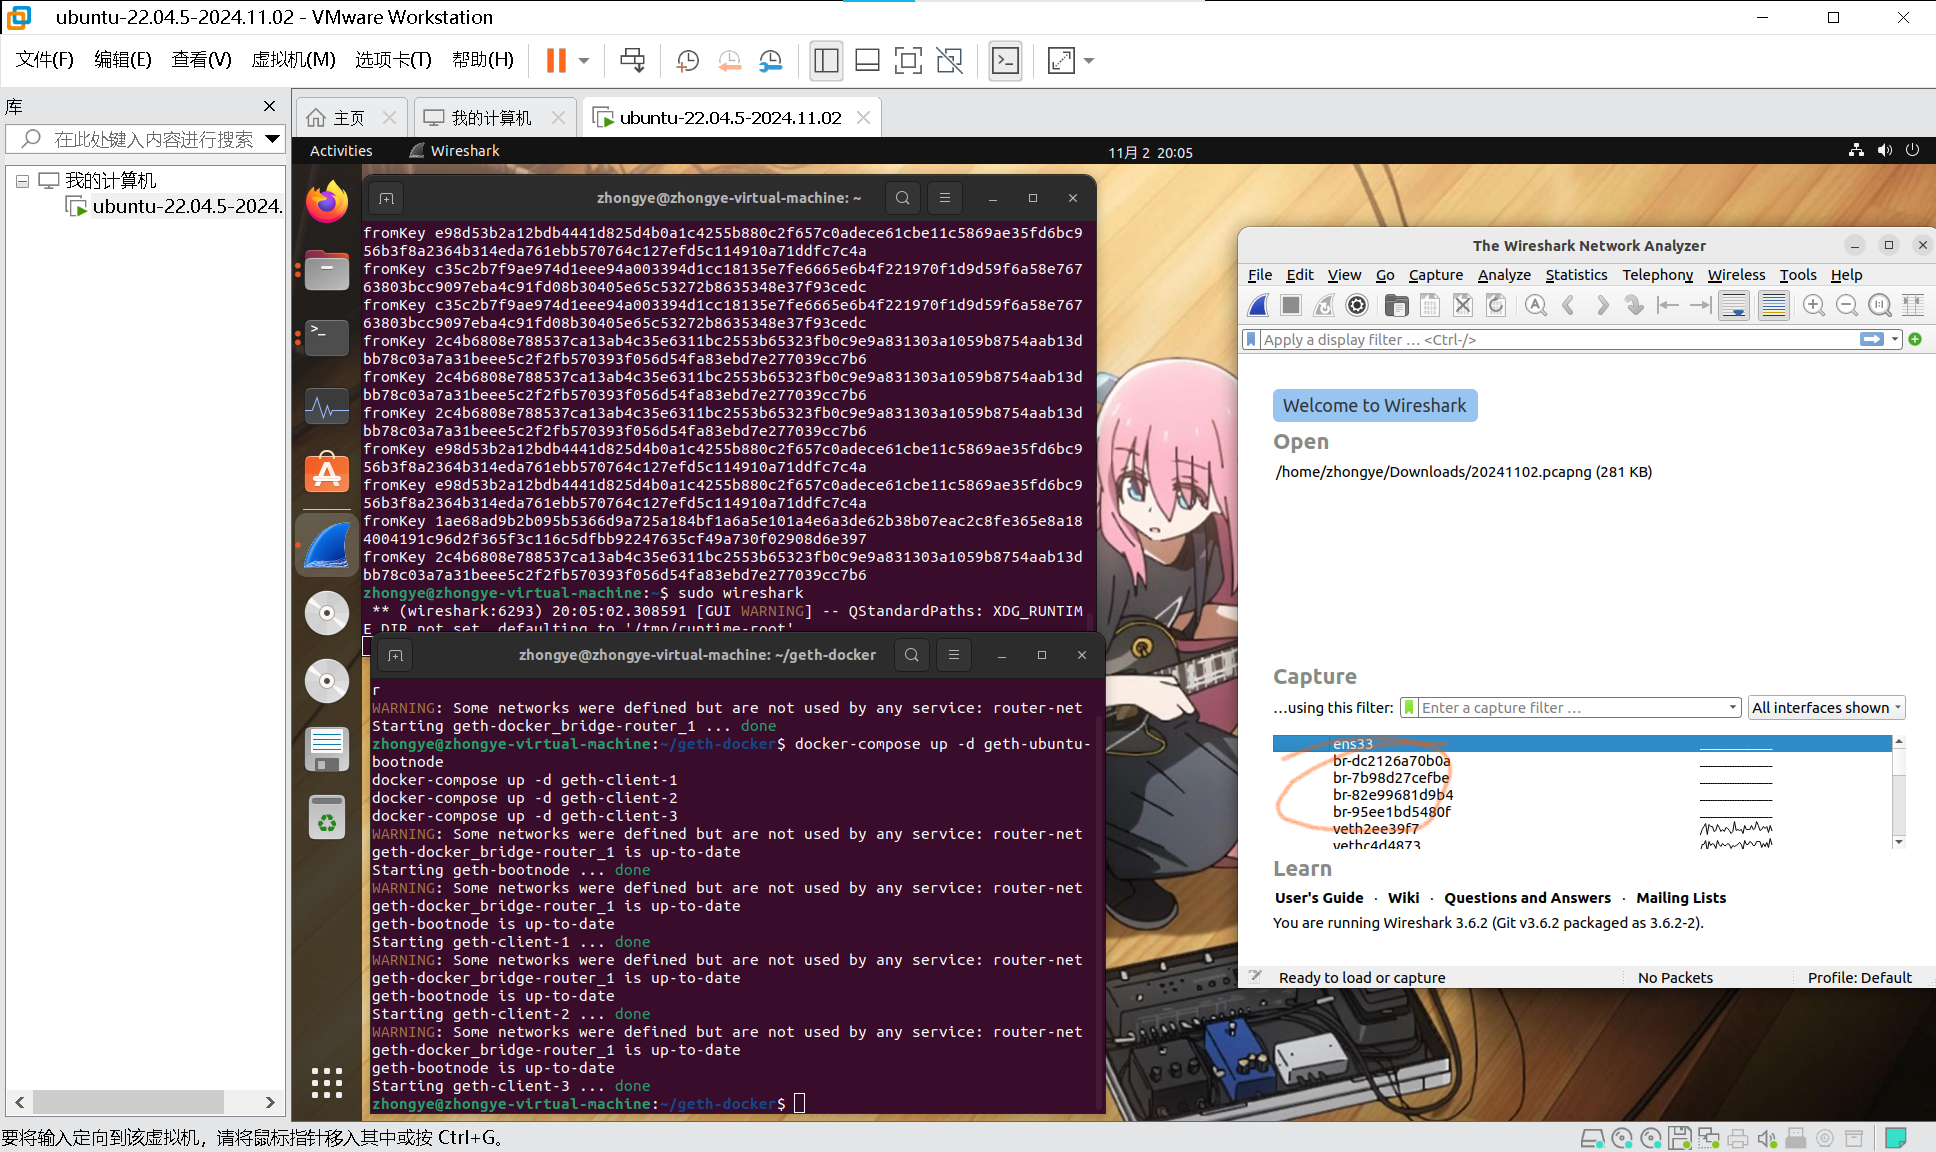The image size is (1936, 1152).
Task: Click the Find a packet magnifier icon
Action: click(x=1536, y=305)
